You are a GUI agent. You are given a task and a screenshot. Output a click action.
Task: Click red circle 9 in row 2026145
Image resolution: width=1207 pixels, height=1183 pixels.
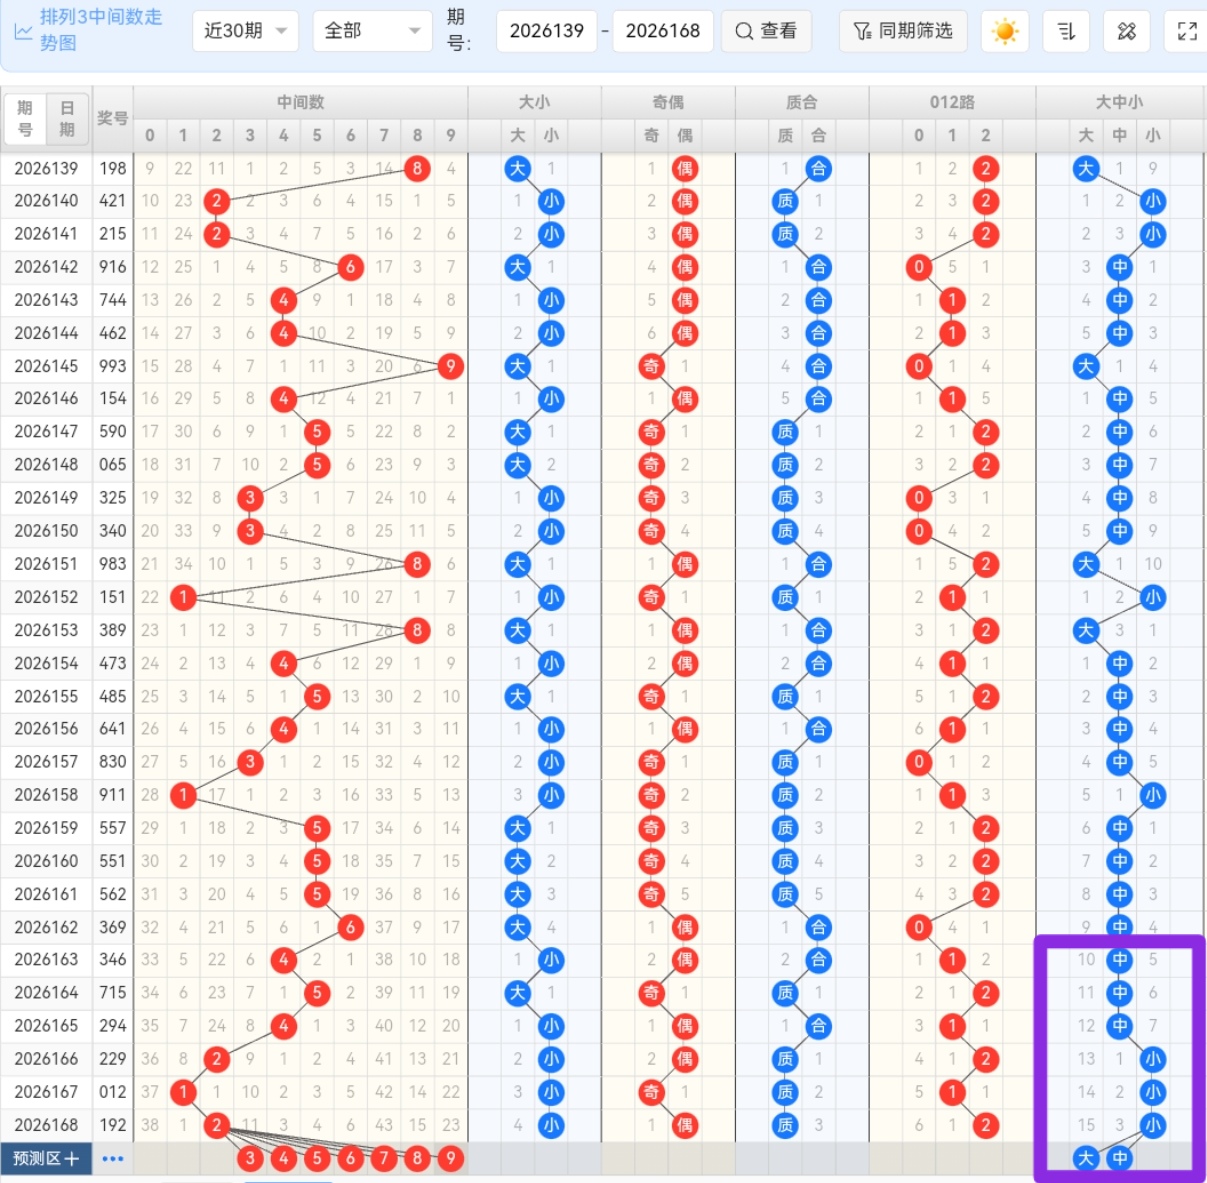point(451,366)
